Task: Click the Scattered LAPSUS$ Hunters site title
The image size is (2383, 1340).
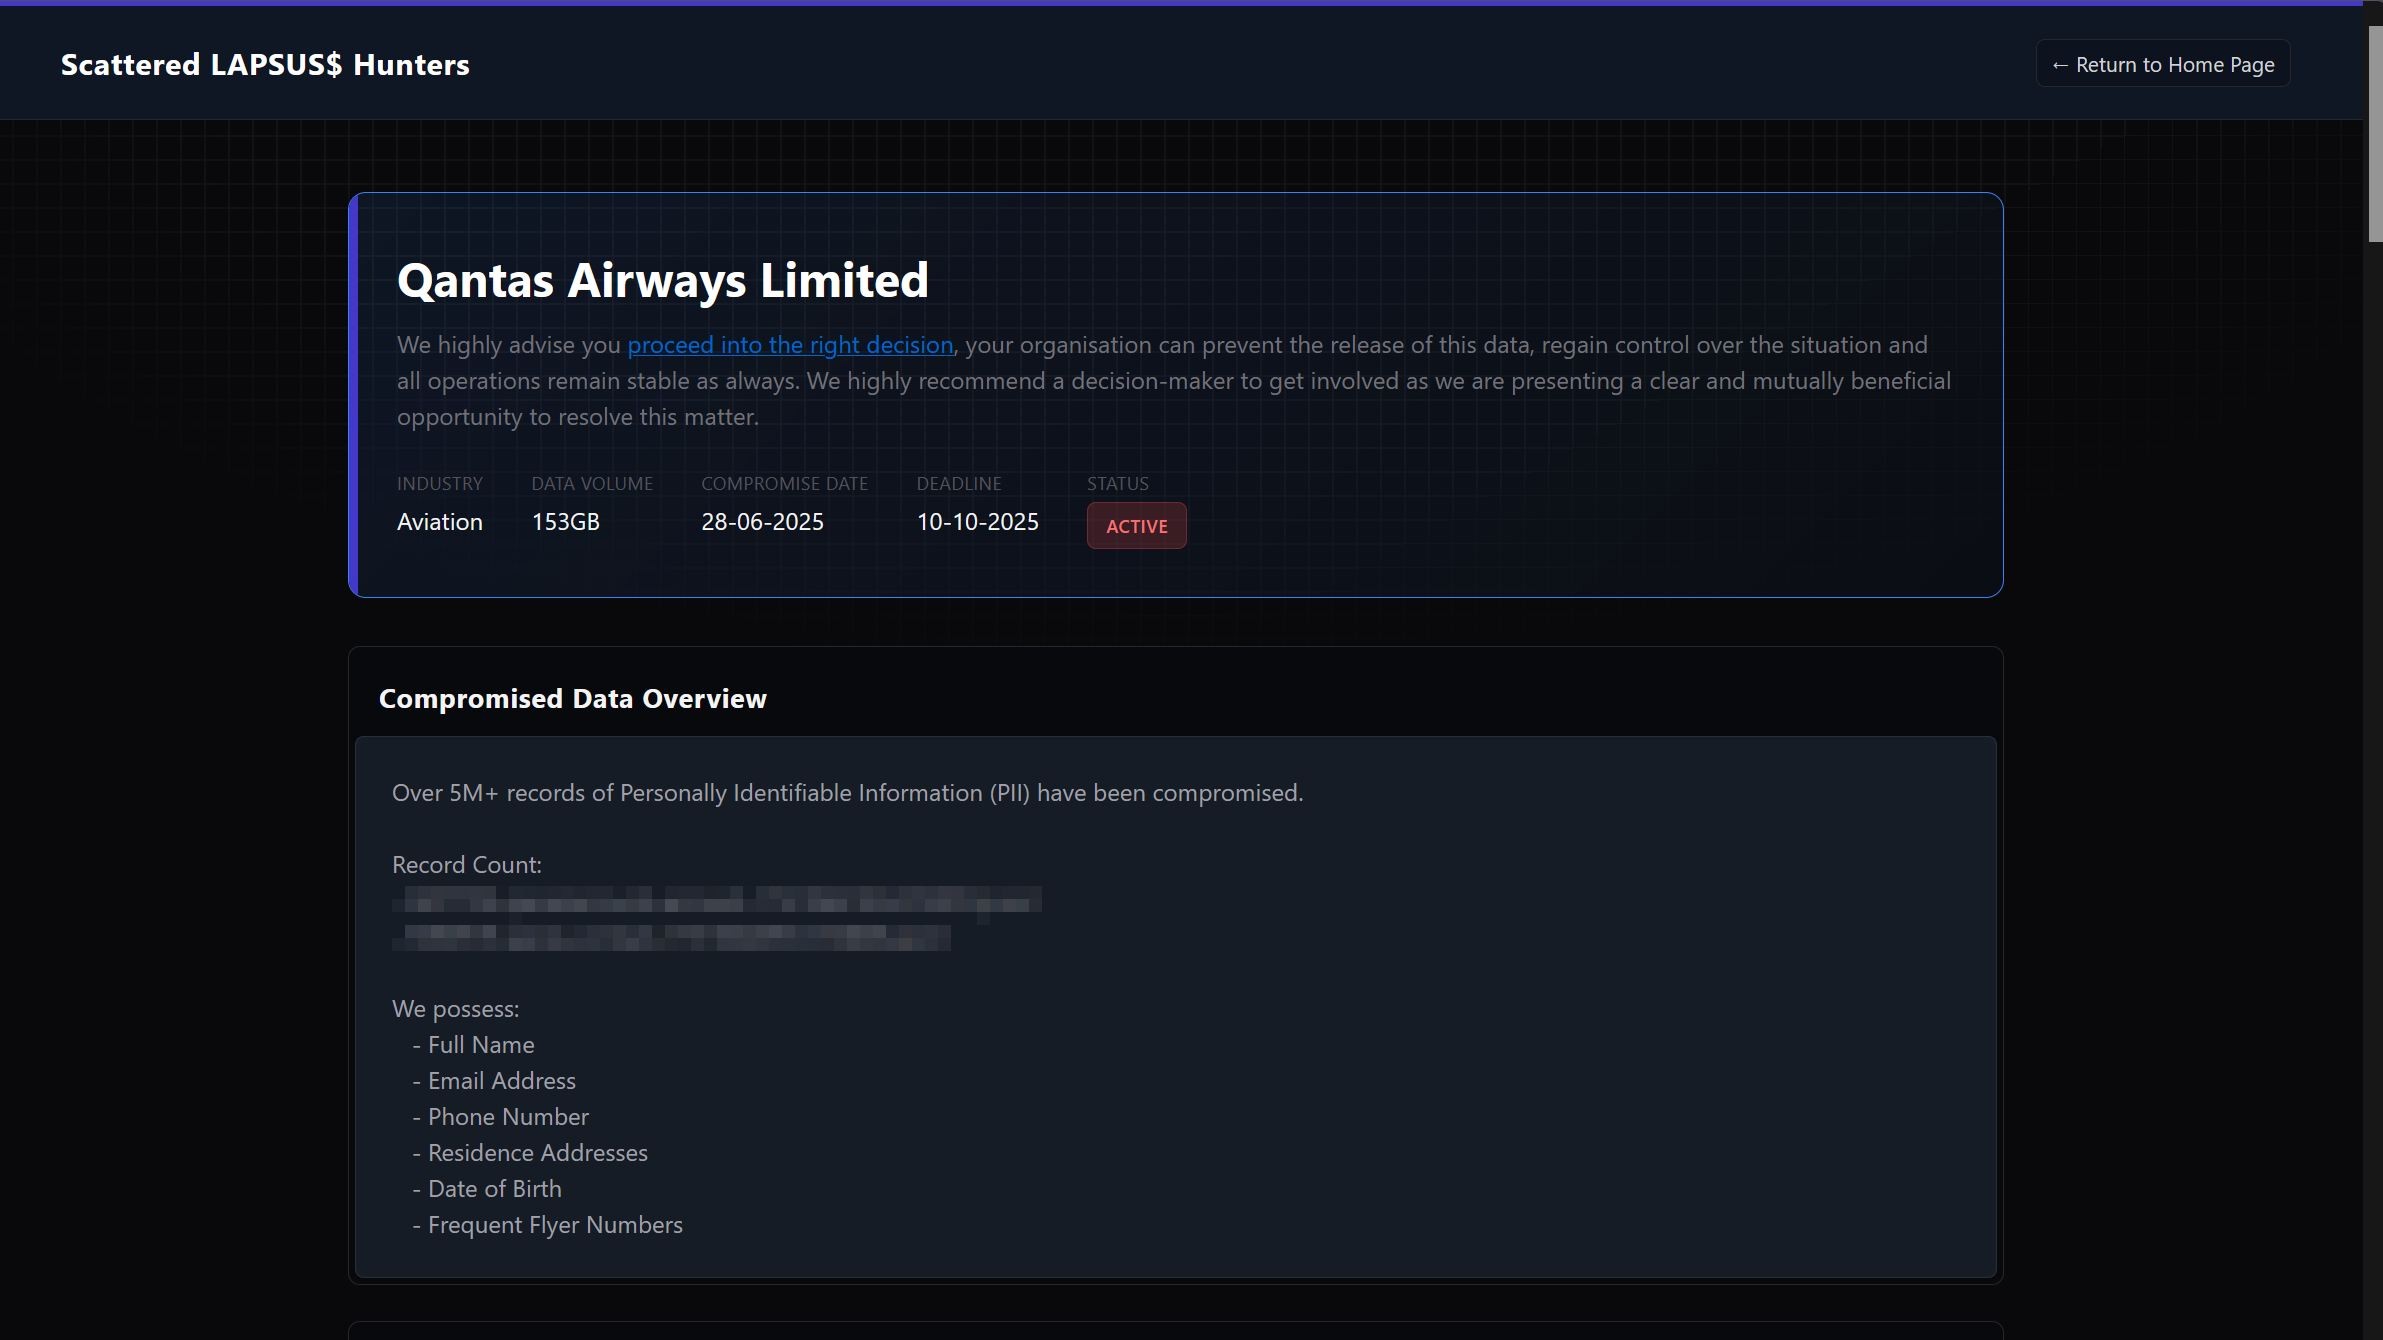Action: tap(265, 64)
